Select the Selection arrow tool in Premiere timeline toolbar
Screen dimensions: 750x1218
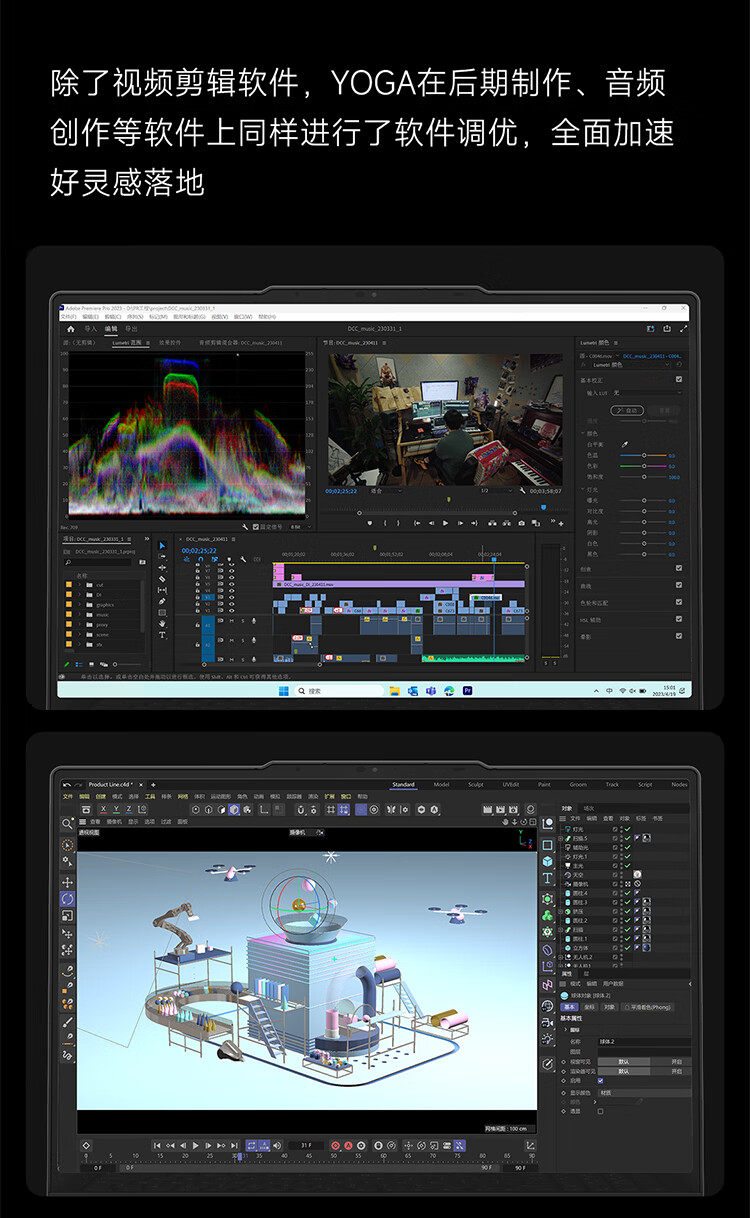pos(162,545)
